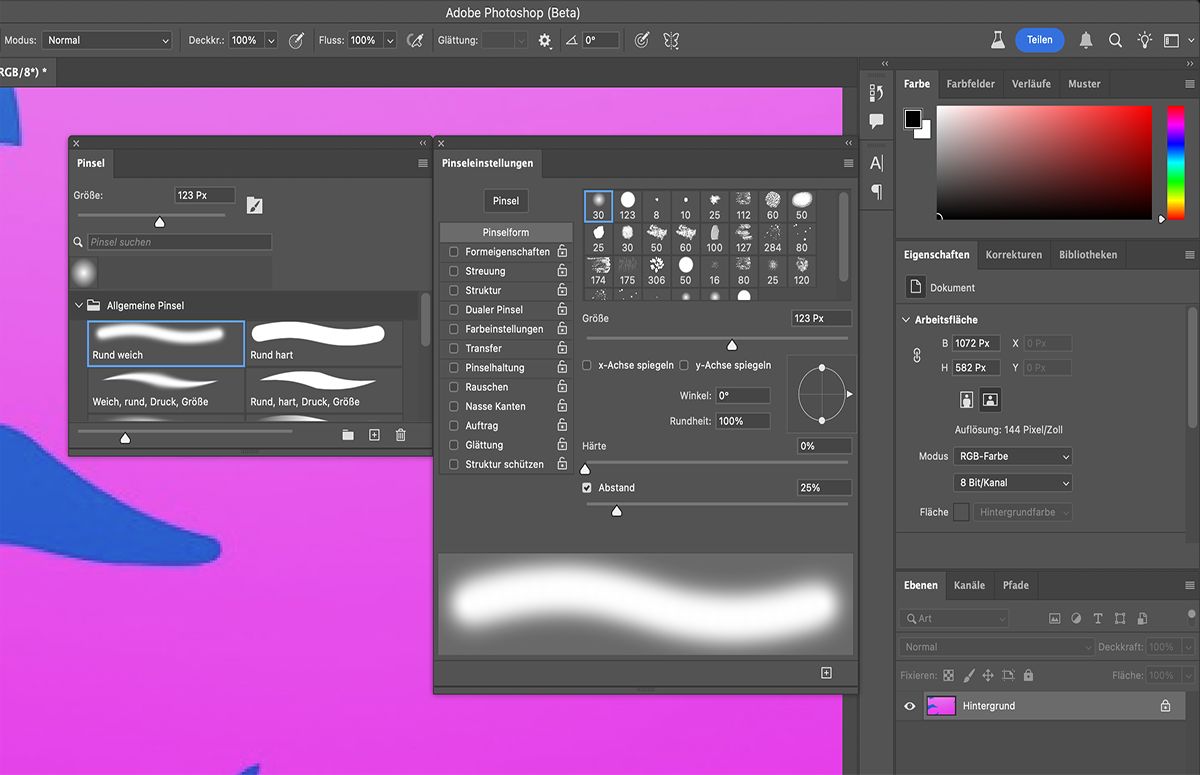Hide the Hintergrund layer with eye icon
The width and height of the screenshot is (1200, 775).
coord(910,706)
